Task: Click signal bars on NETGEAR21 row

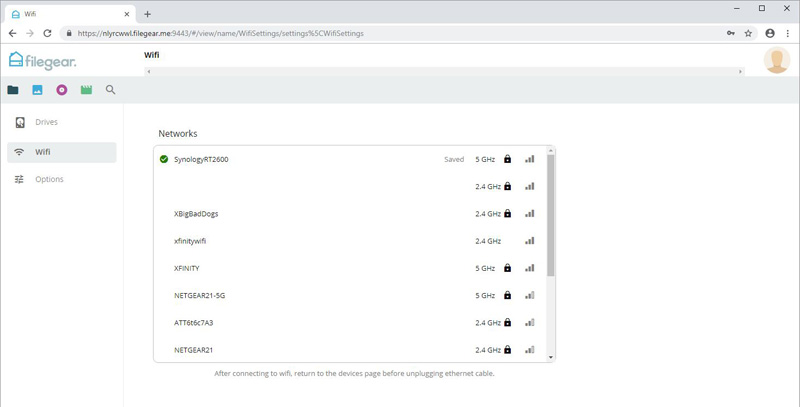Action: [530, 350]
